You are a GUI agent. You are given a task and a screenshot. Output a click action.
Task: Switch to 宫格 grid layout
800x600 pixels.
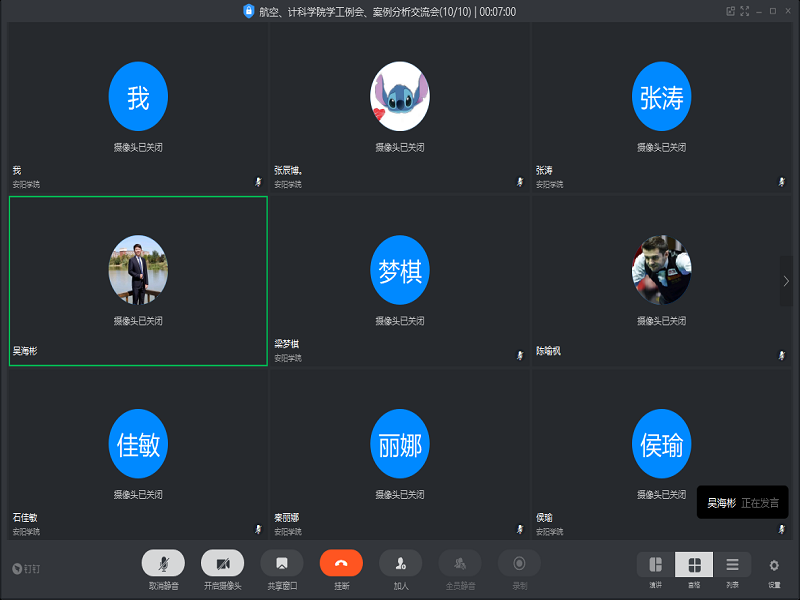pos(694,565)
